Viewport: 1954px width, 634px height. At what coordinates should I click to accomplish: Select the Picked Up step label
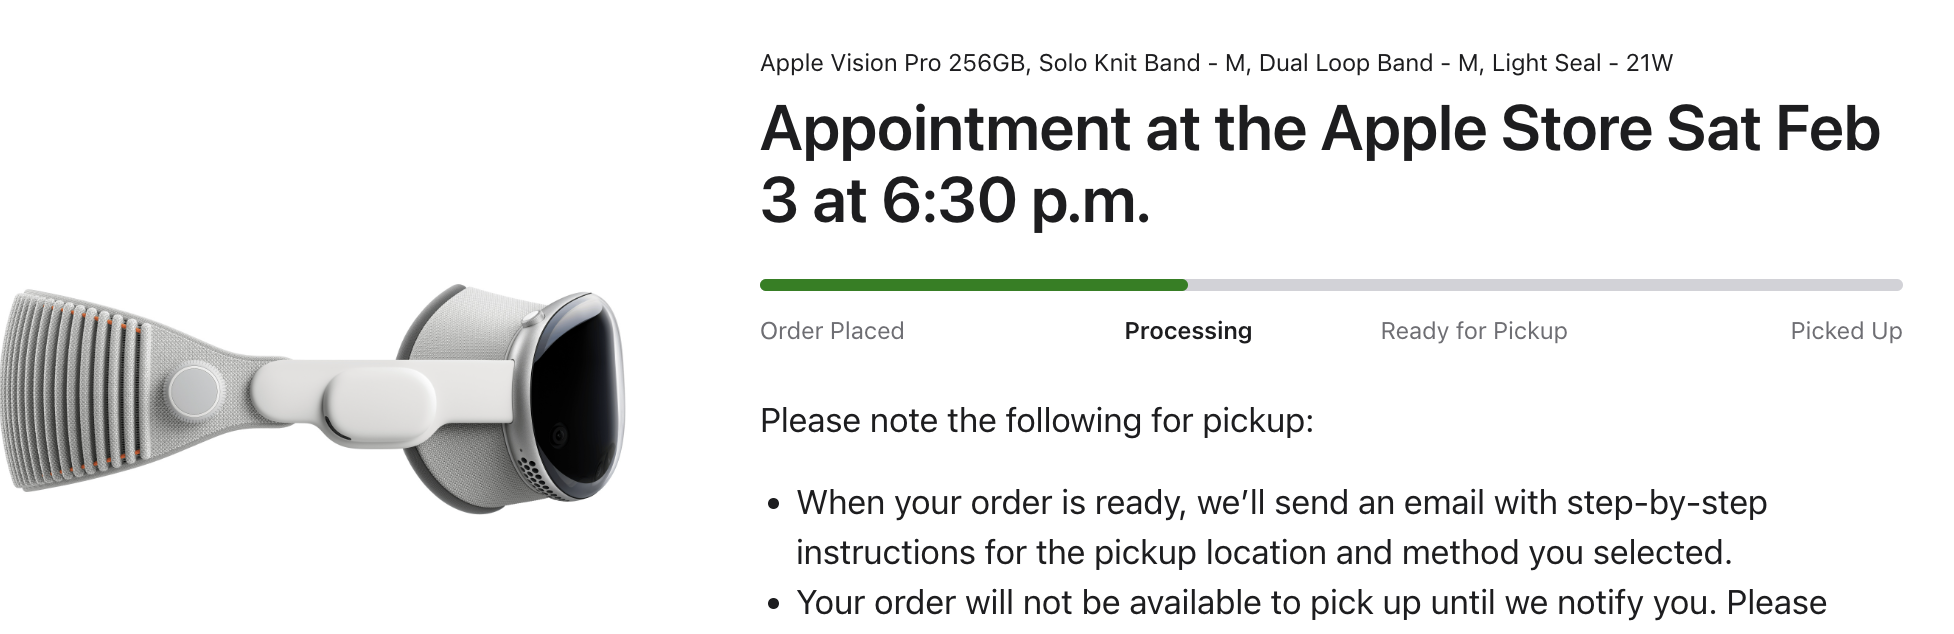[x=1846, y=331]
